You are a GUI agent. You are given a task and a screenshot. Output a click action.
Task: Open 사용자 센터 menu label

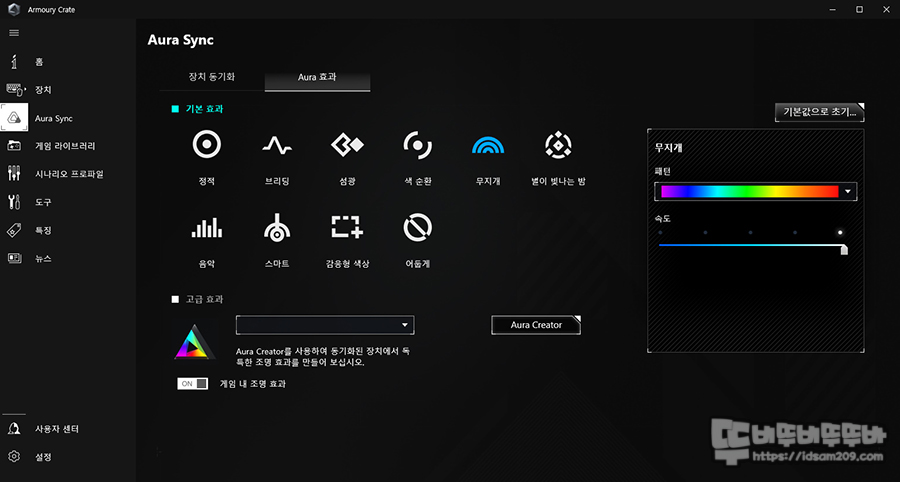click(x=57, y=429)
